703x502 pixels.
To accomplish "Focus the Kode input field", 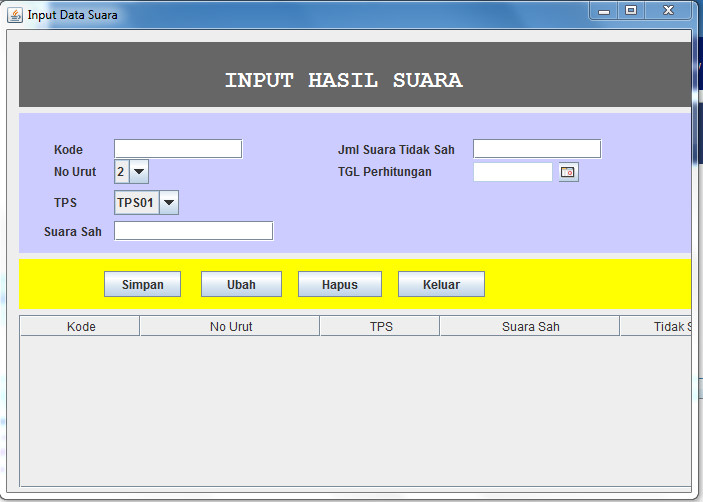I will coord(178,149).
